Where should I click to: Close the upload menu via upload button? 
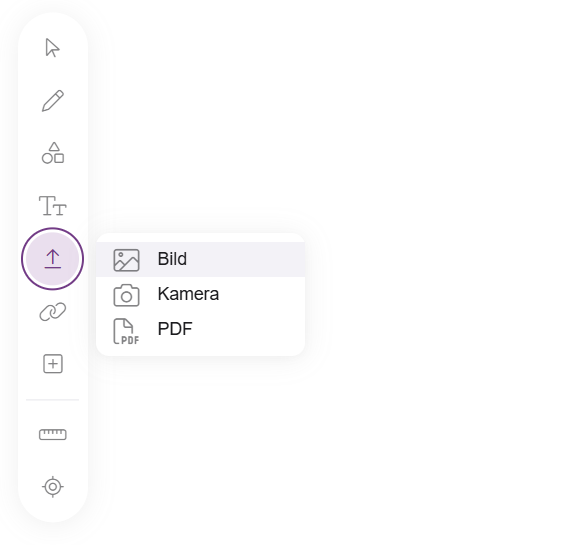(53, 259)
